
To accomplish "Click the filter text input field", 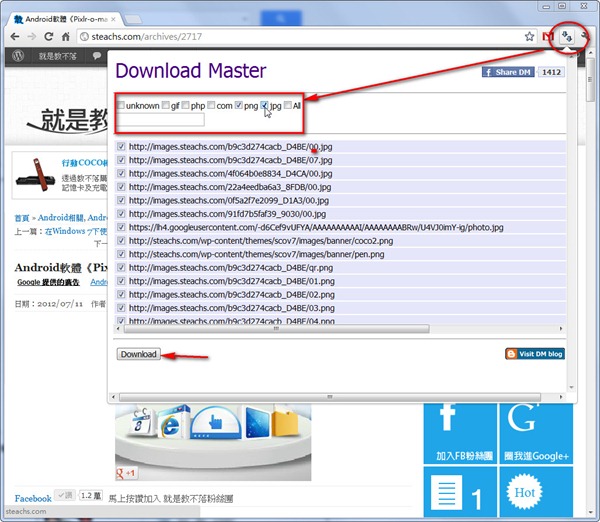I will point(160,120).
